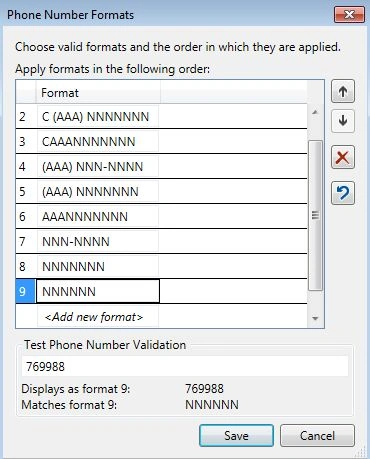Click row header number 7
370x459 pixels.
coord(25,242)
